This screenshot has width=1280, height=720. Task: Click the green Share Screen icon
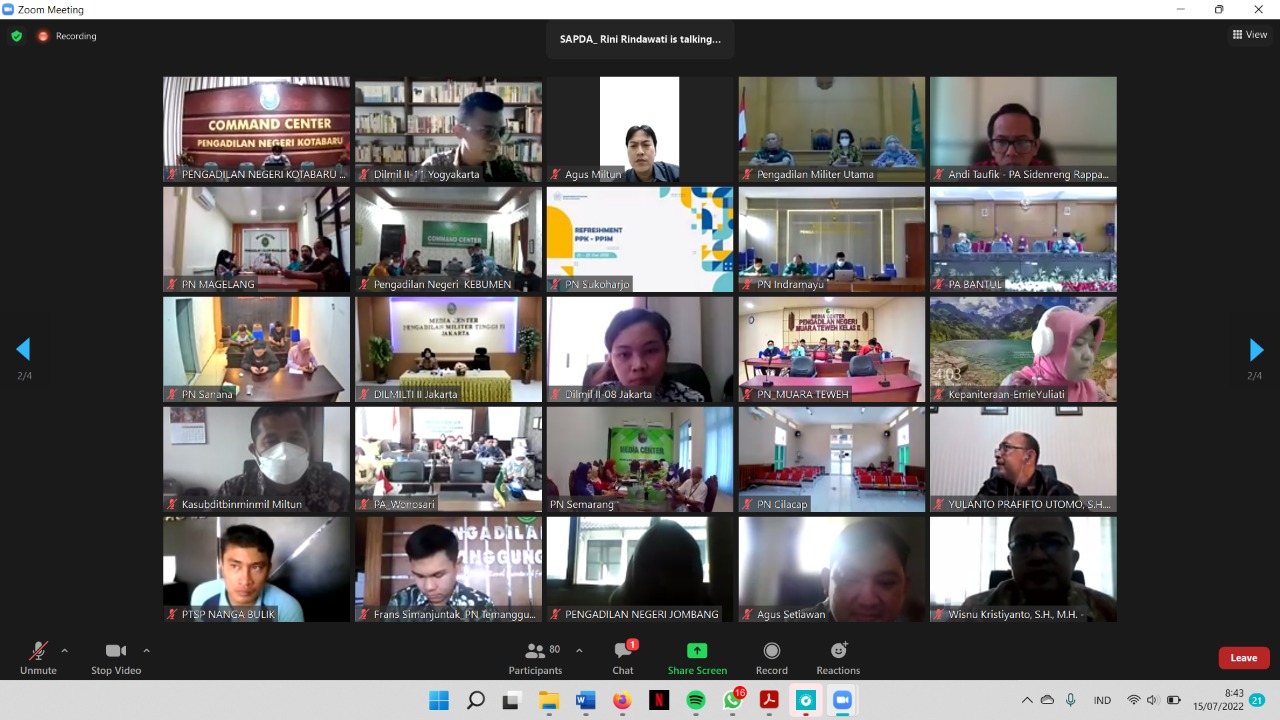point(697,651)
